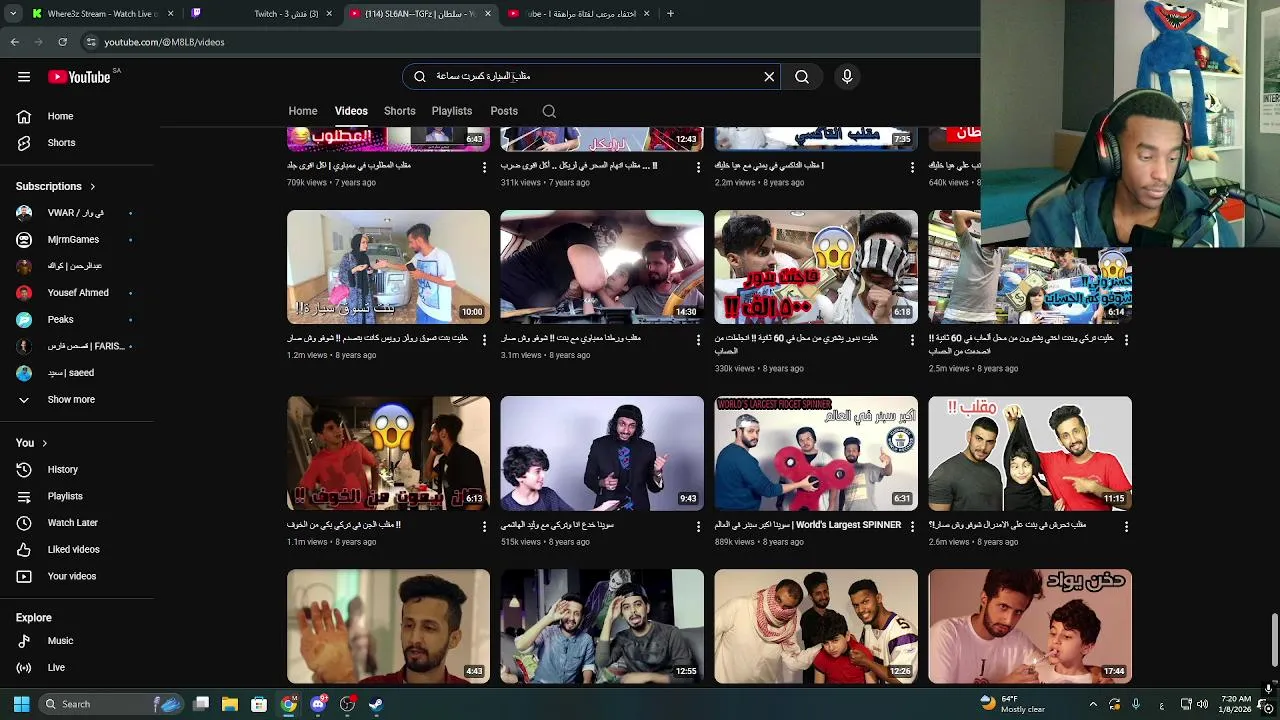
Task: Open Home in the sidebar
Action: pos(60,116)
